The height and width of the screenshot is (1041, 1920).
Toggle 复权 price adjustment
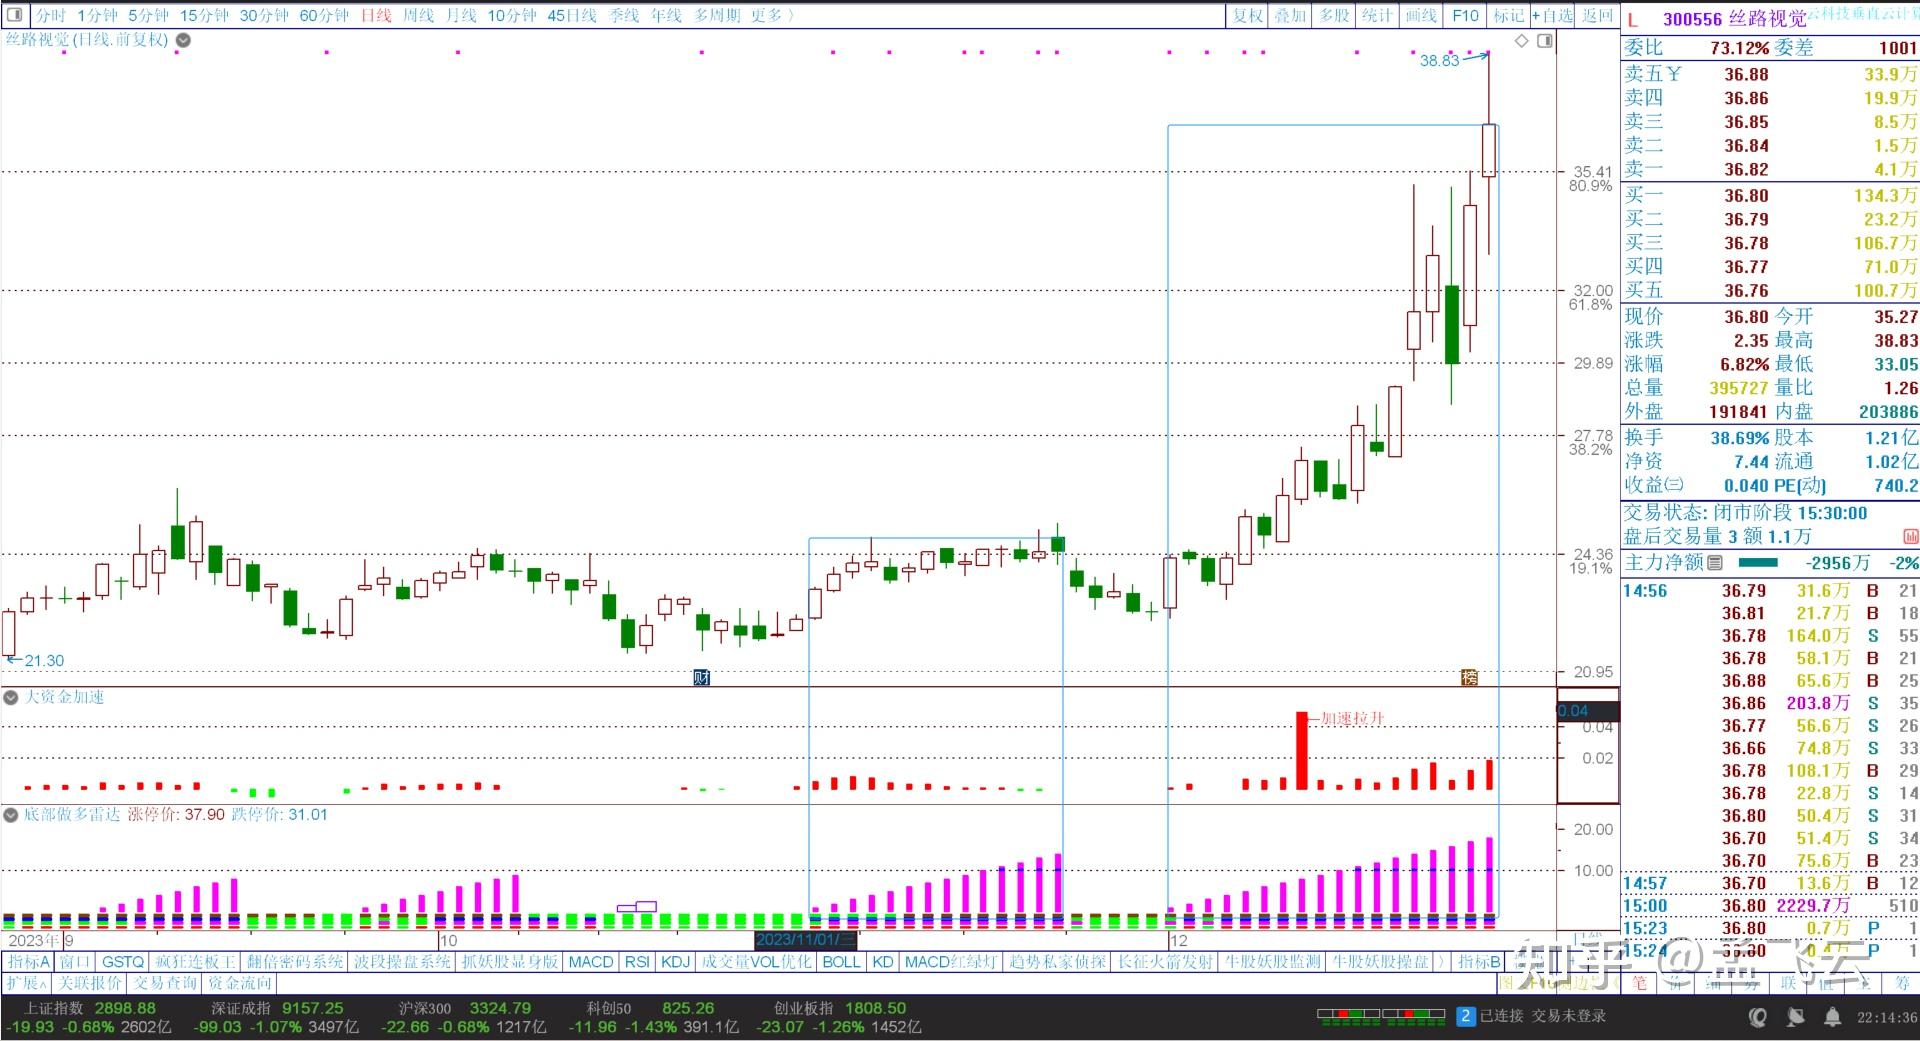pos(1247,15)
